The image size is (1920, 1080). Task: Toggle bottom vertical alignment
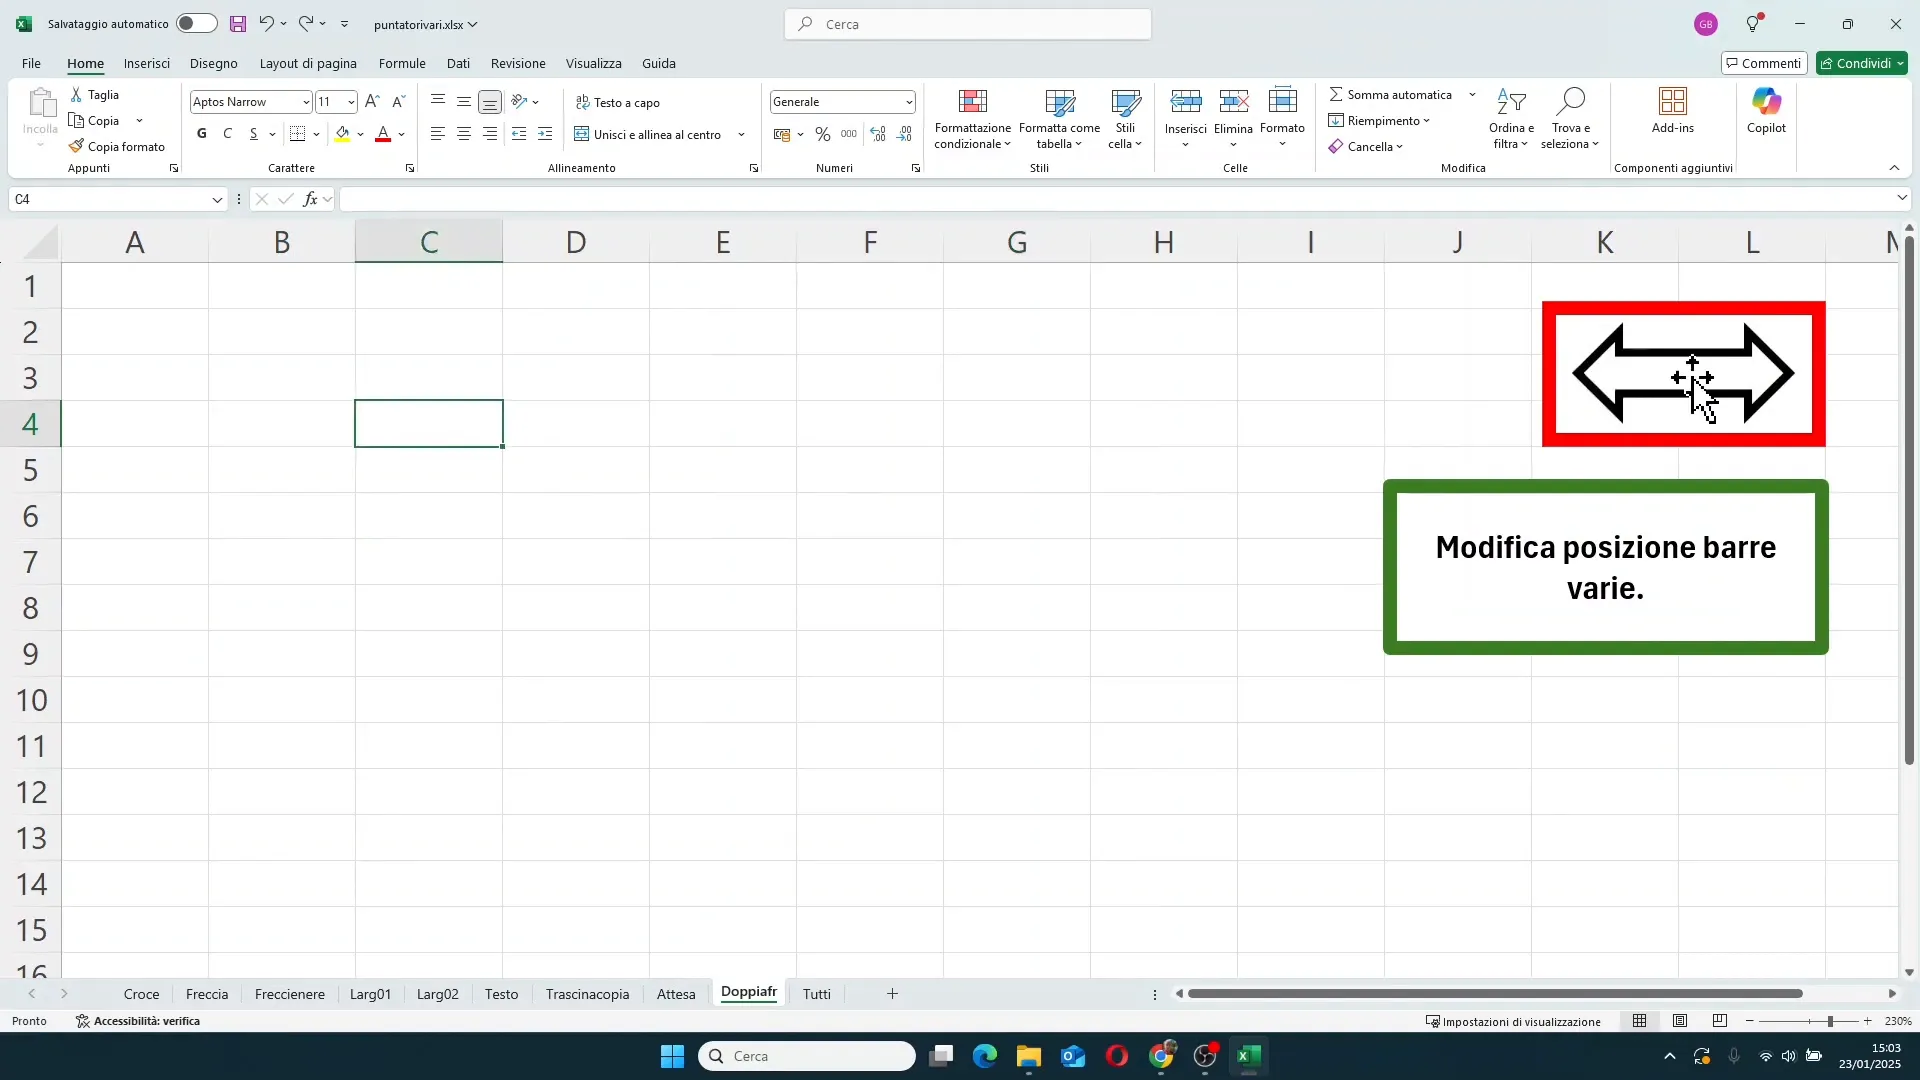(490, 102)
